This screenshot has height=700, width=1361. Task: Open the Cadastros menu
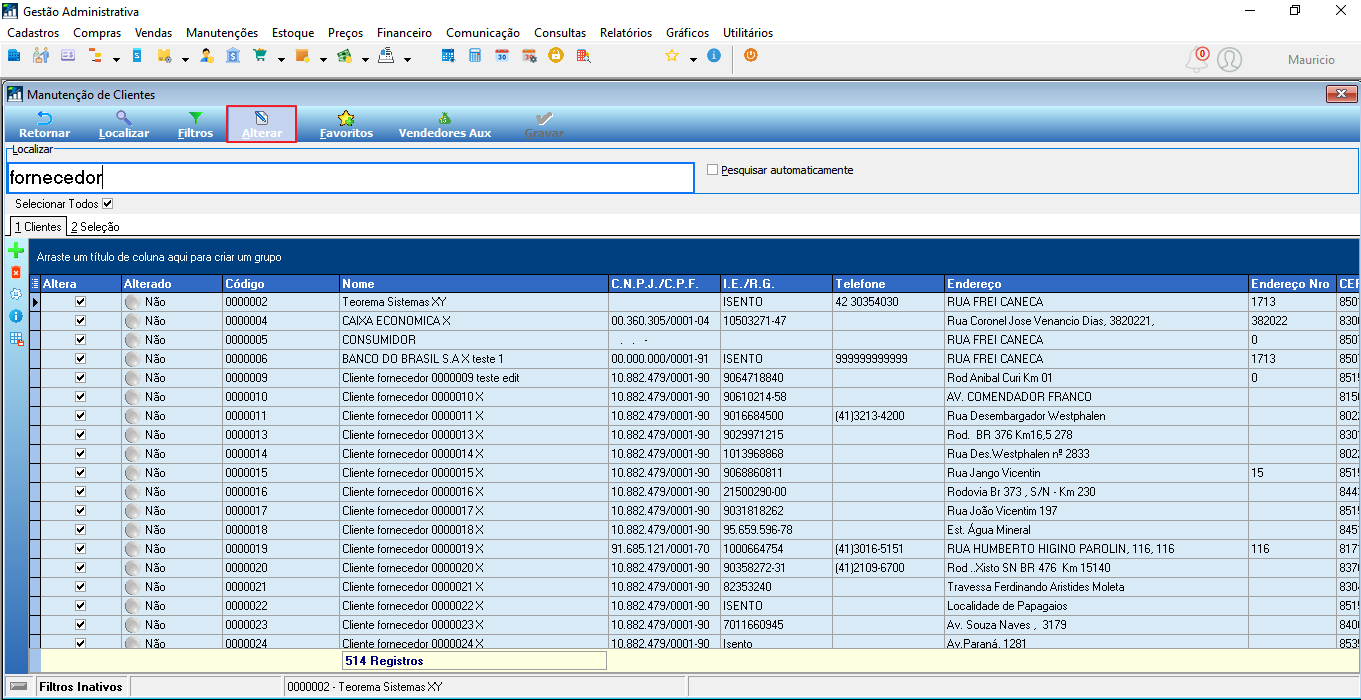(x=33, y=33)
